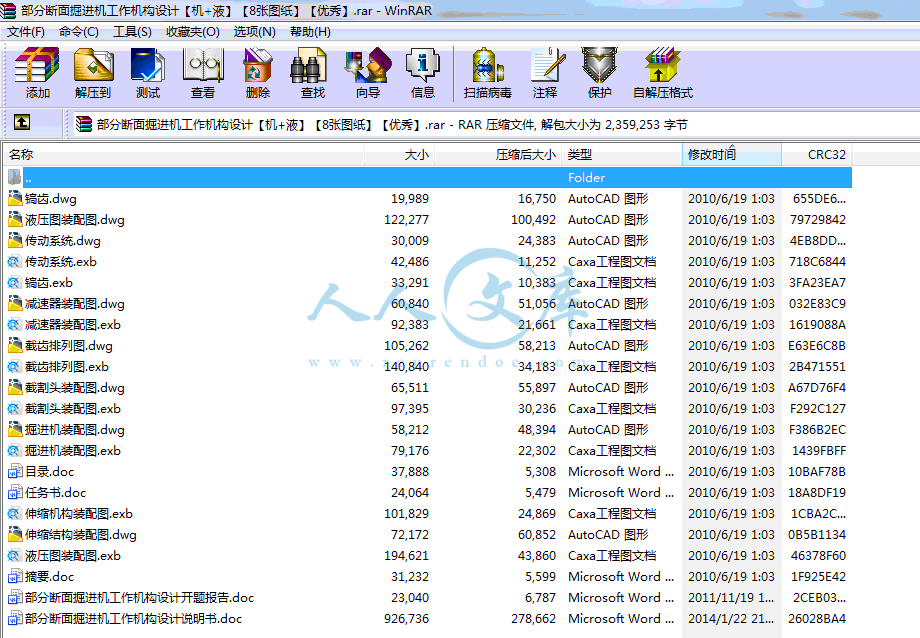Go up one level using arrow button

(22, 122)
